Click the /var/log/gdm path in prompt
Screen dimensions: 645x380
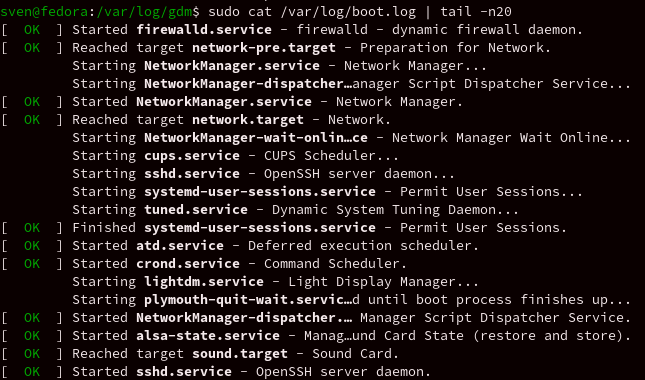point(144,12)
